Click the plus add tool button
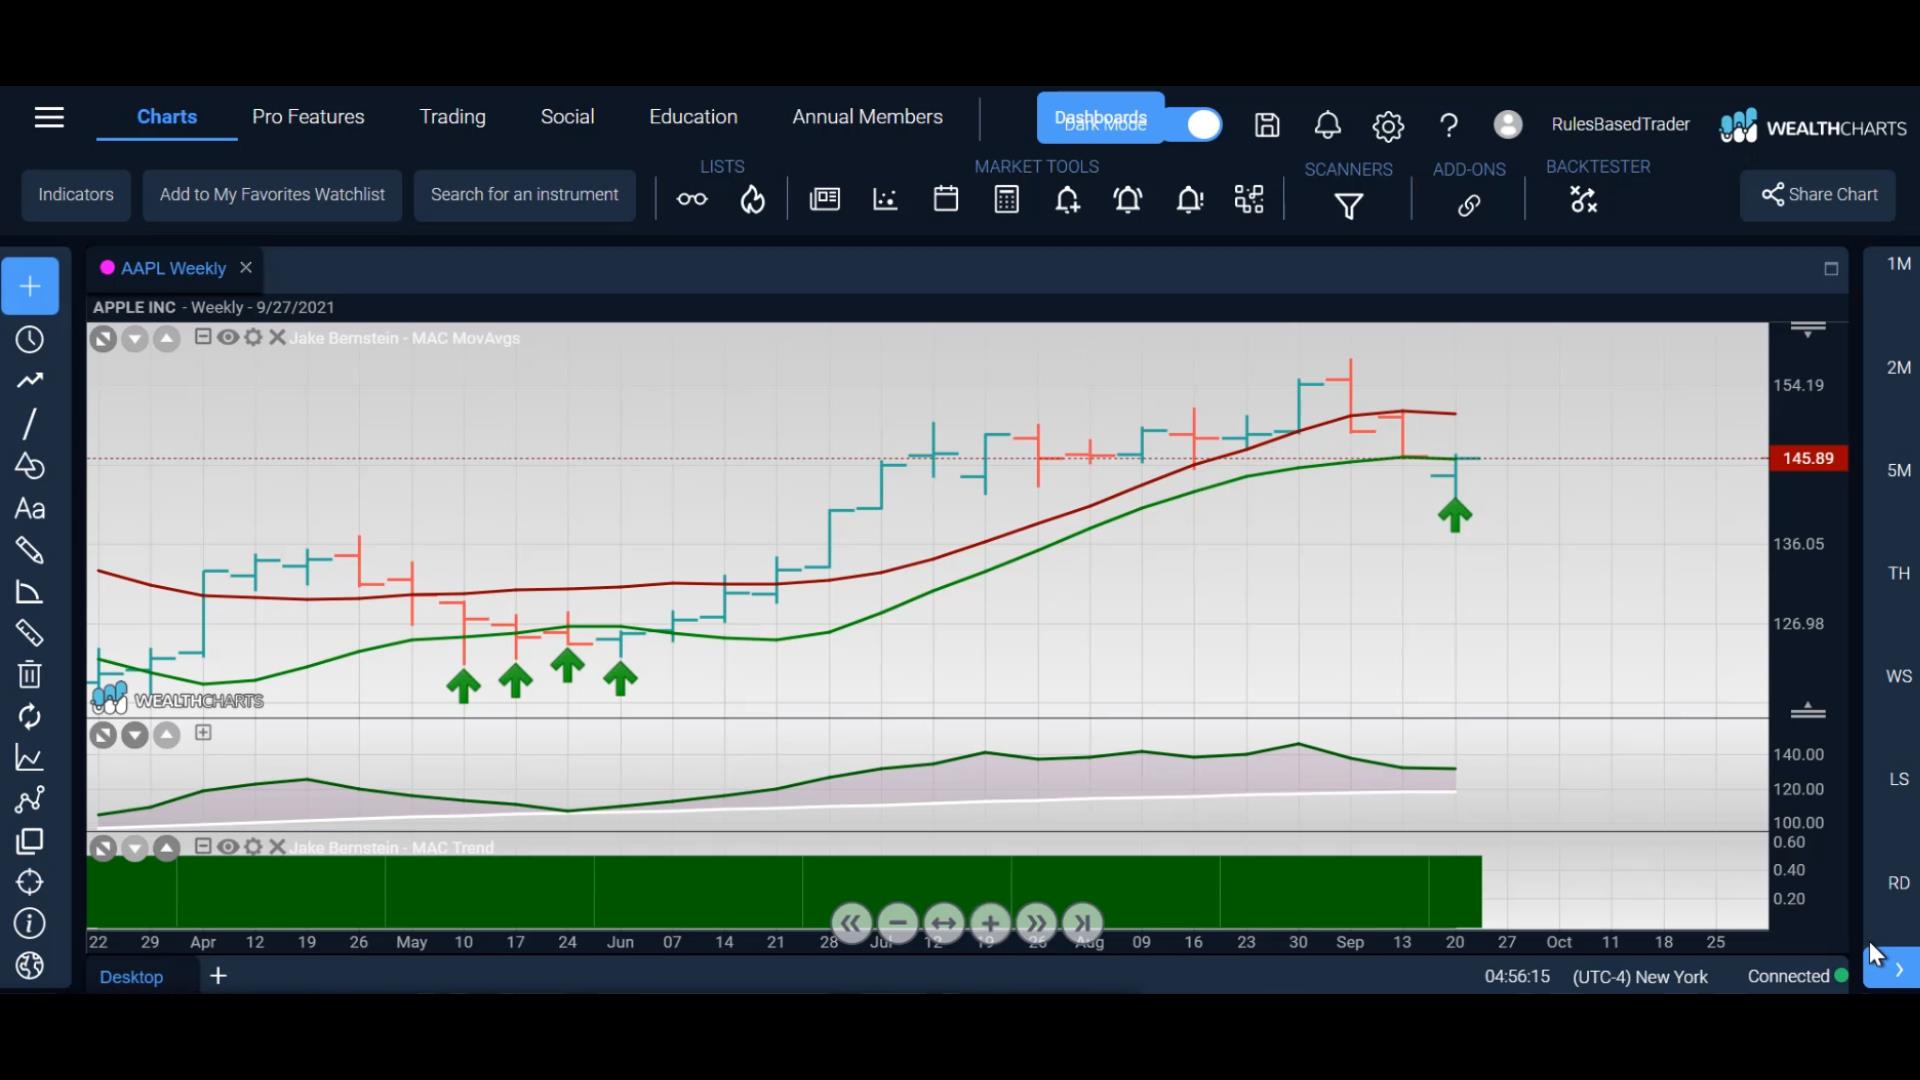Viewport: 1920px width, 1080px height. [30, 287]
